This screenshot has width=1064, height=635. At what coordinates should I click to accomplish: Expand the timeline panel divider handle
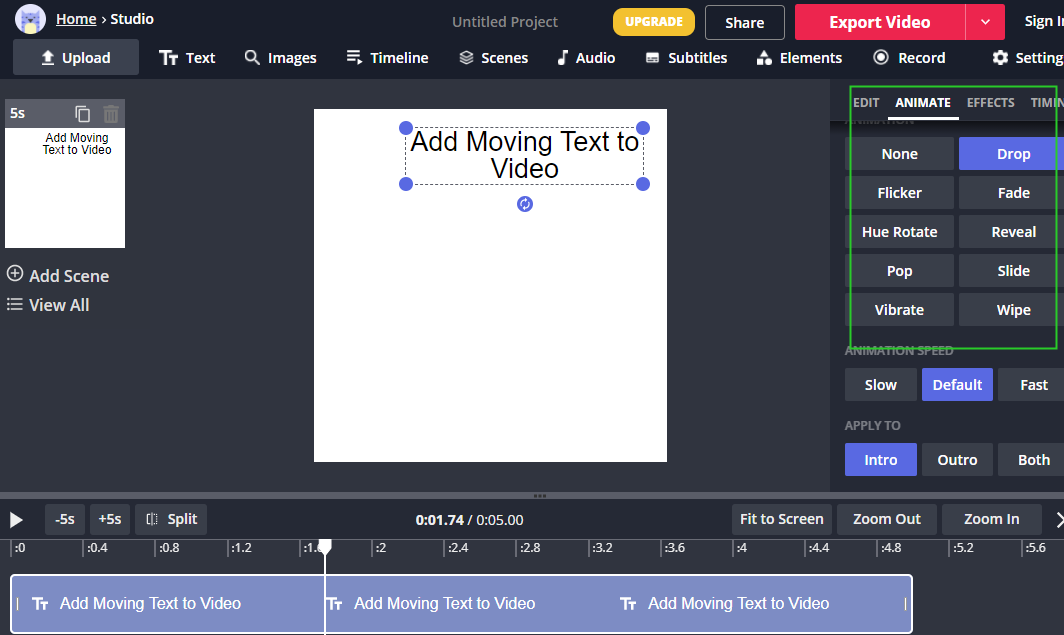tap(539, 495)
